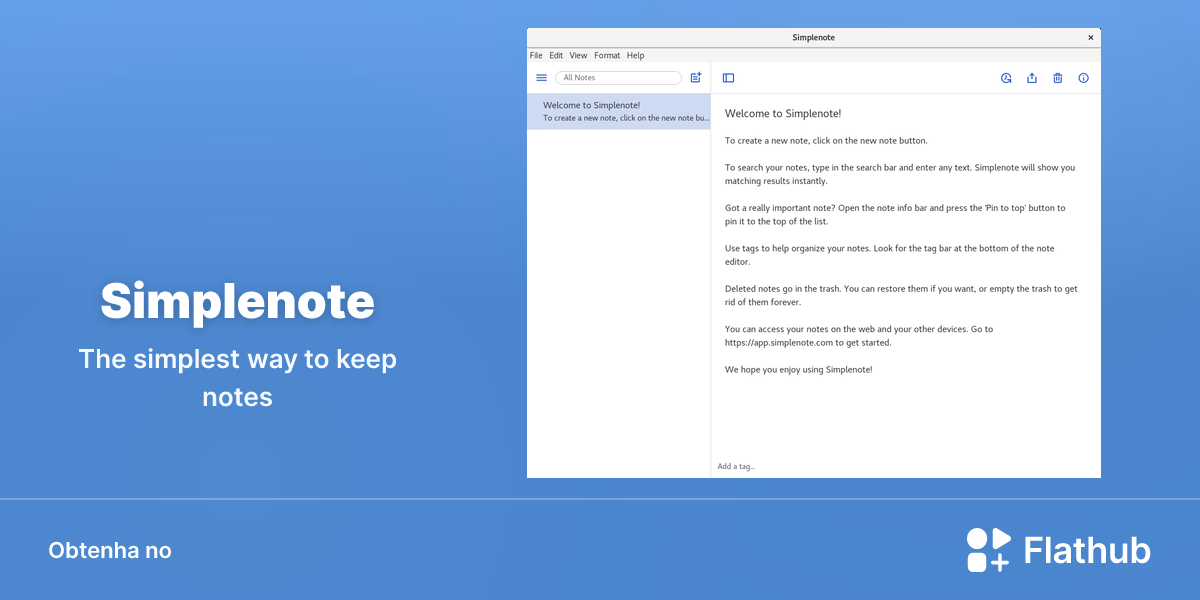Click the paragraph mentioning Pin to top

point(895,215)
